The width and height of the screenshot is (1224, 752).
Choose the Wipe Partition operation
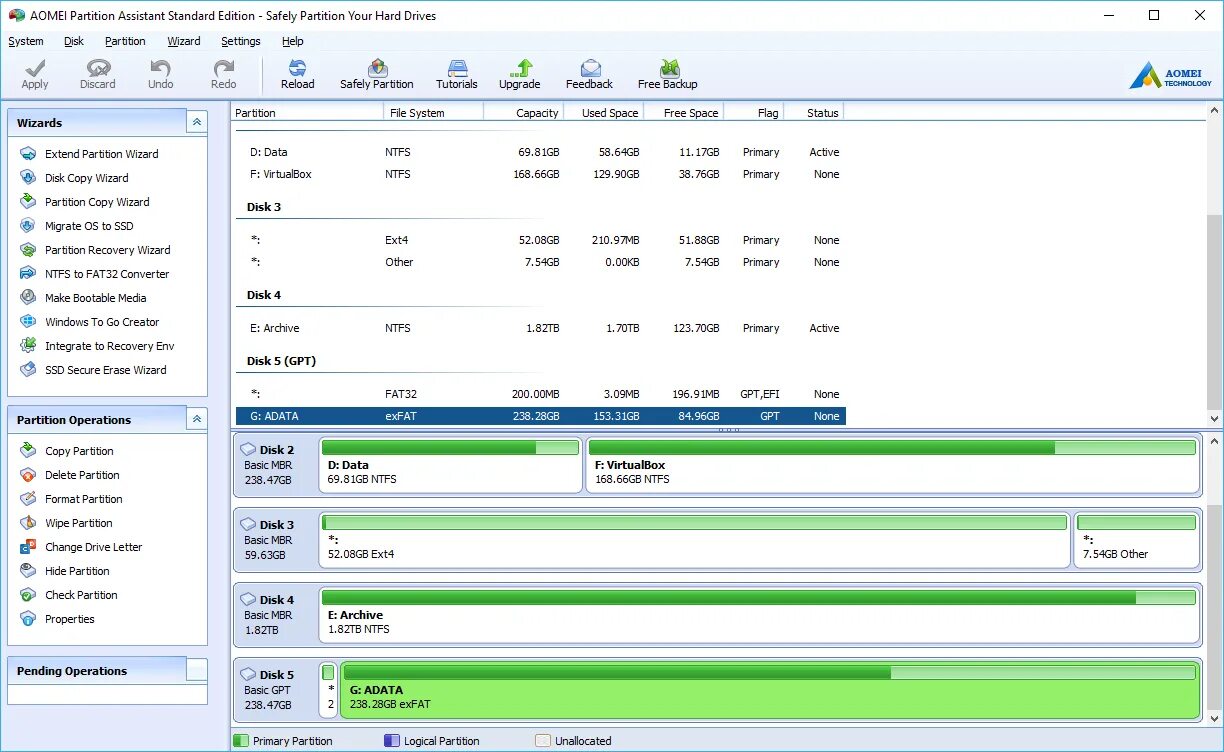[78, 523]
